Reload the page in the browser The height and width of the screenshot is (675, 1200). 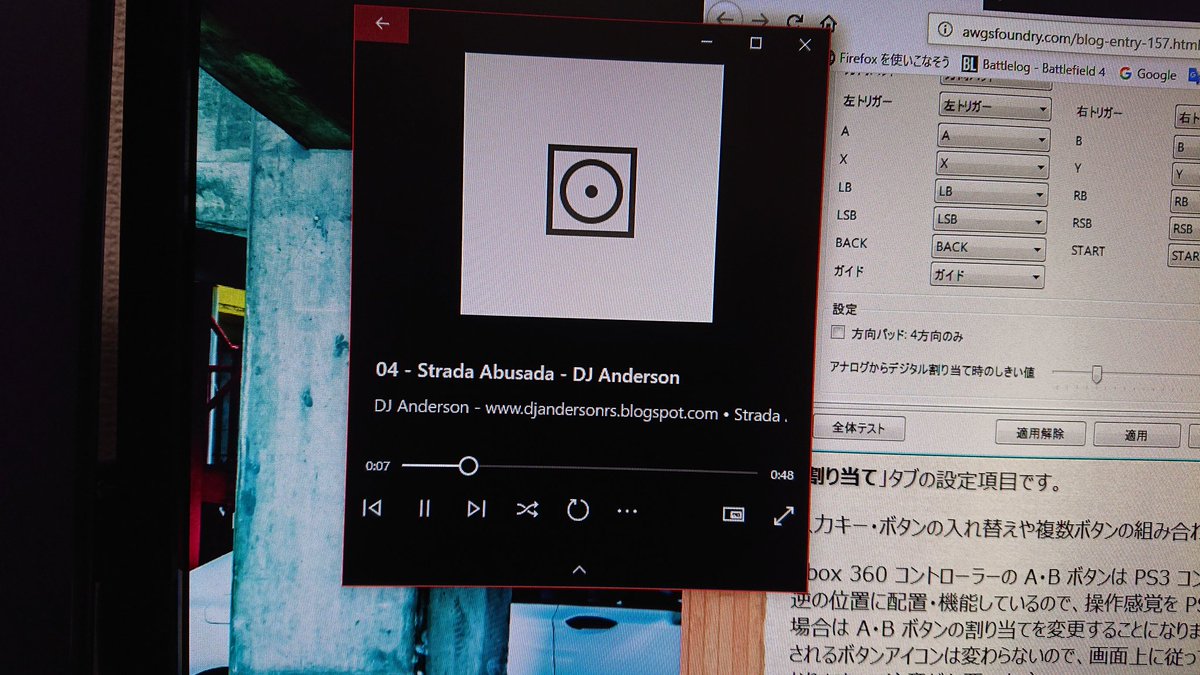pos(796,22)
